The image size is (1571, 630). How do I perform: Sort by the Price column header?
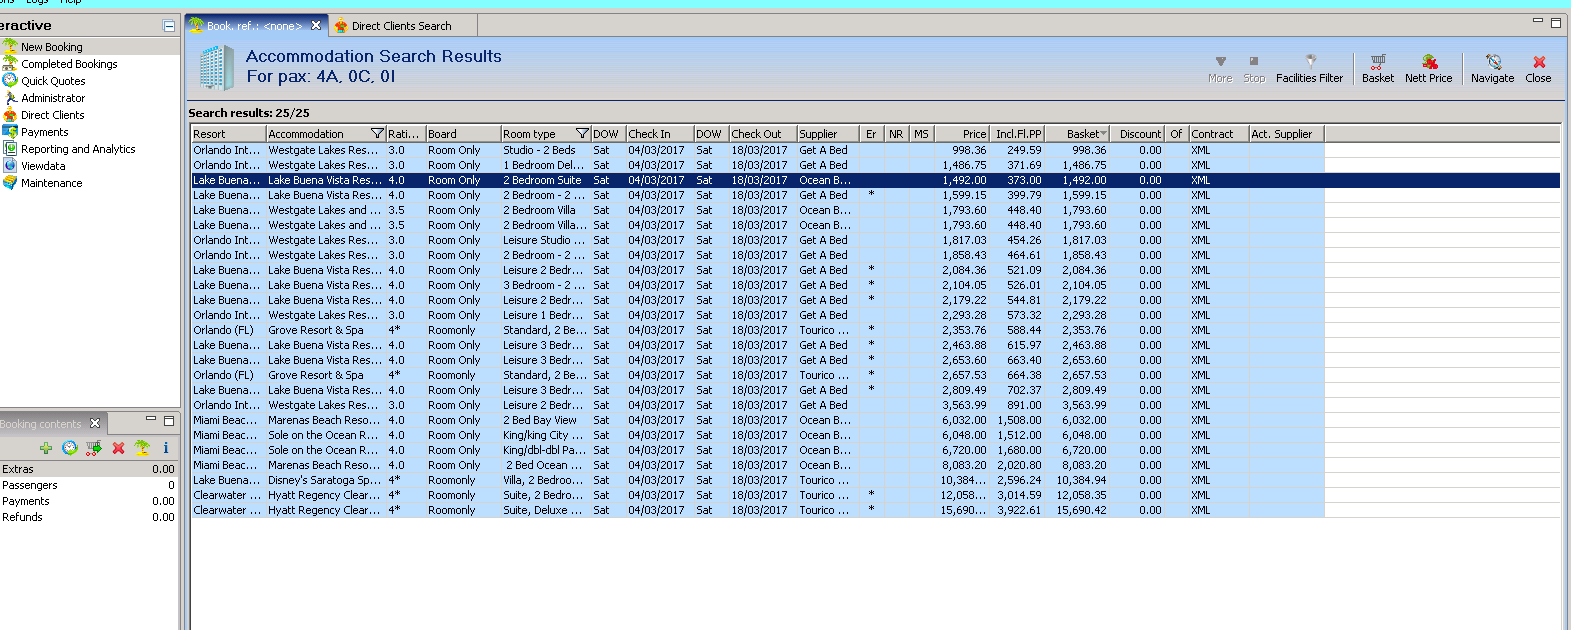962,134
